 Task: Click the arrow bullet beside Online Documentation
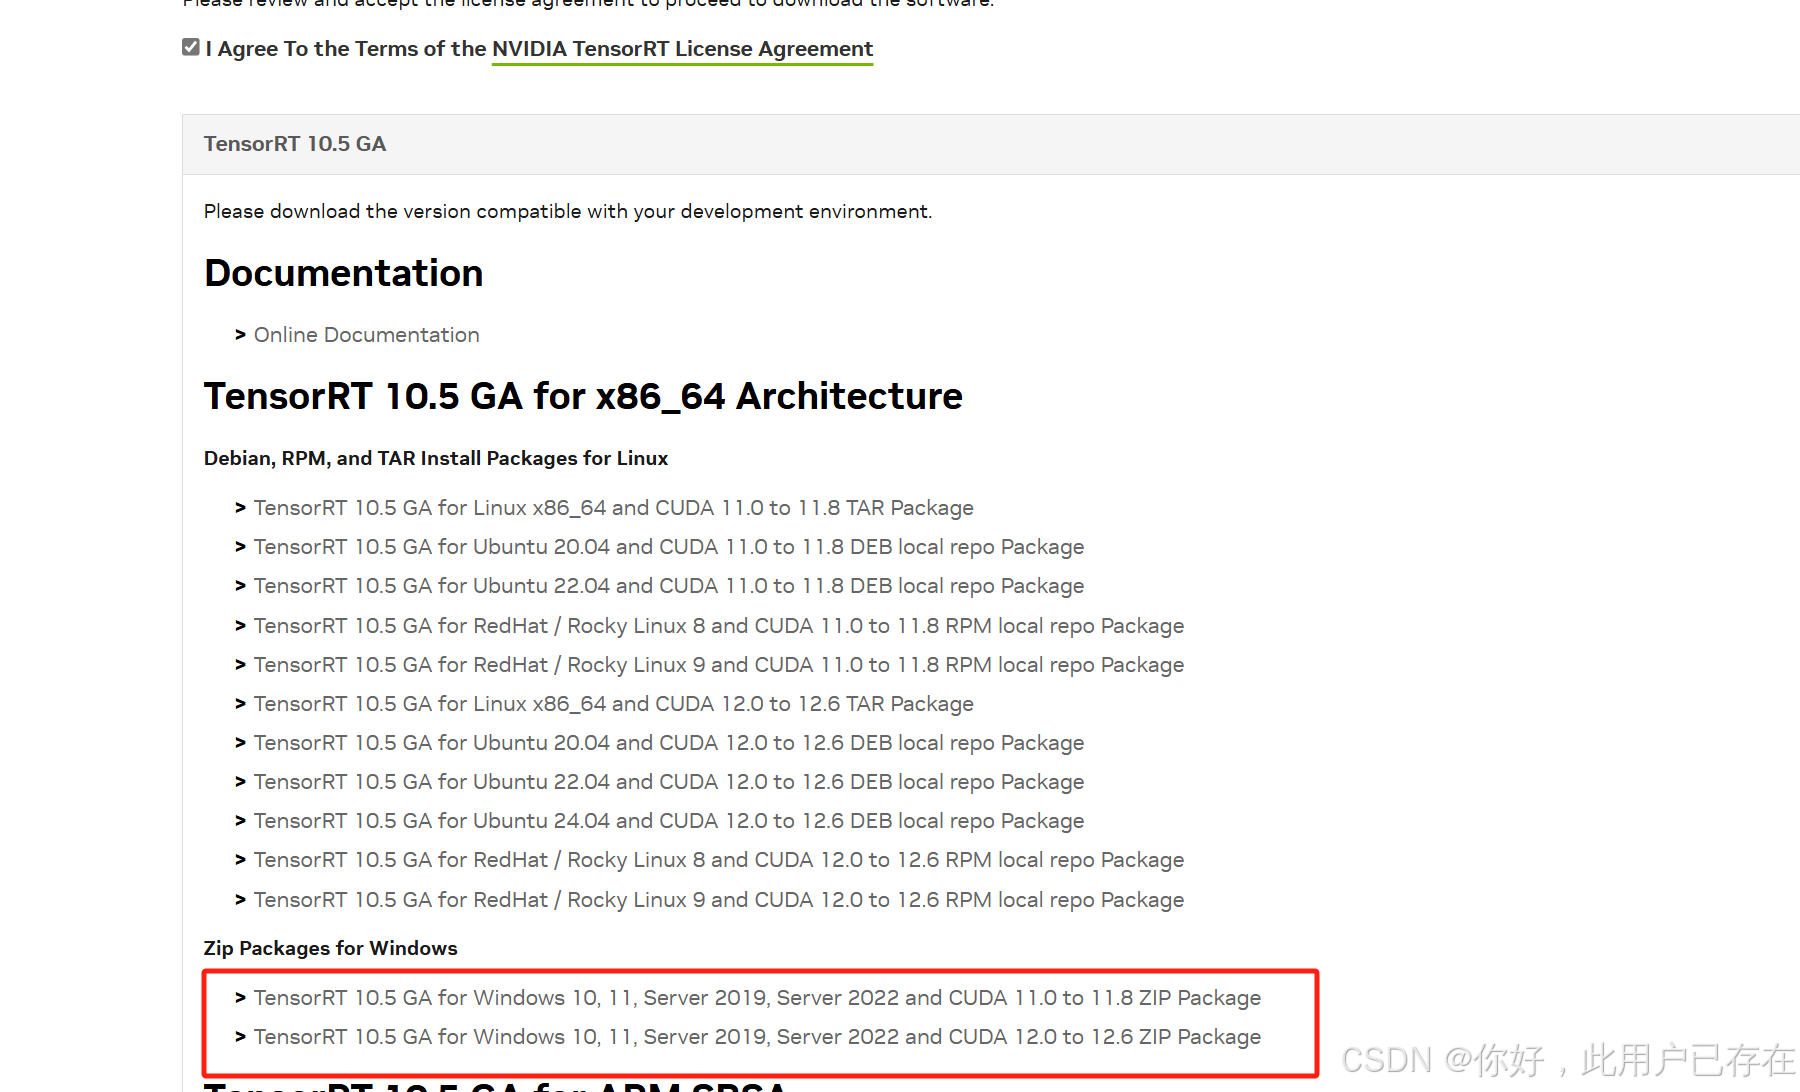240,335
